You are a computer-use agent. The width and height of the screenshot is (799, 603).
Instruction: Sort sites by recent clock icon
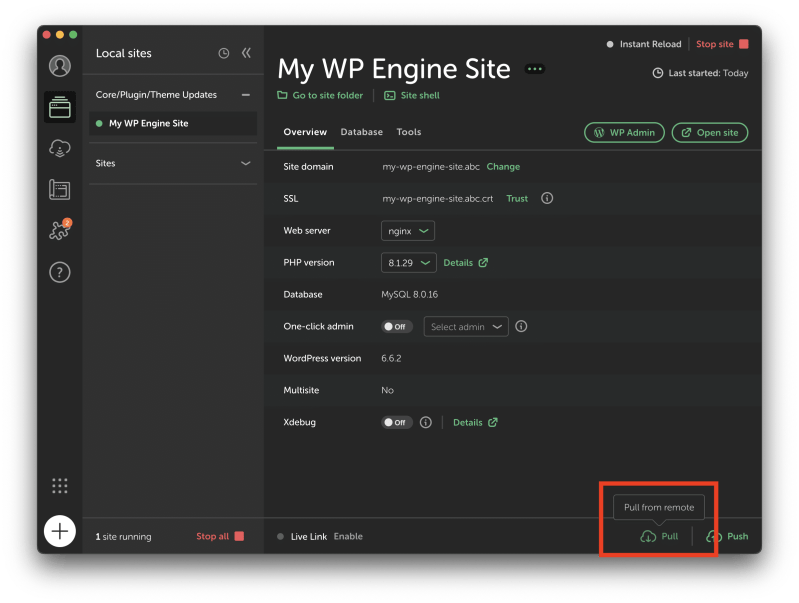click(x=224, y=53)
